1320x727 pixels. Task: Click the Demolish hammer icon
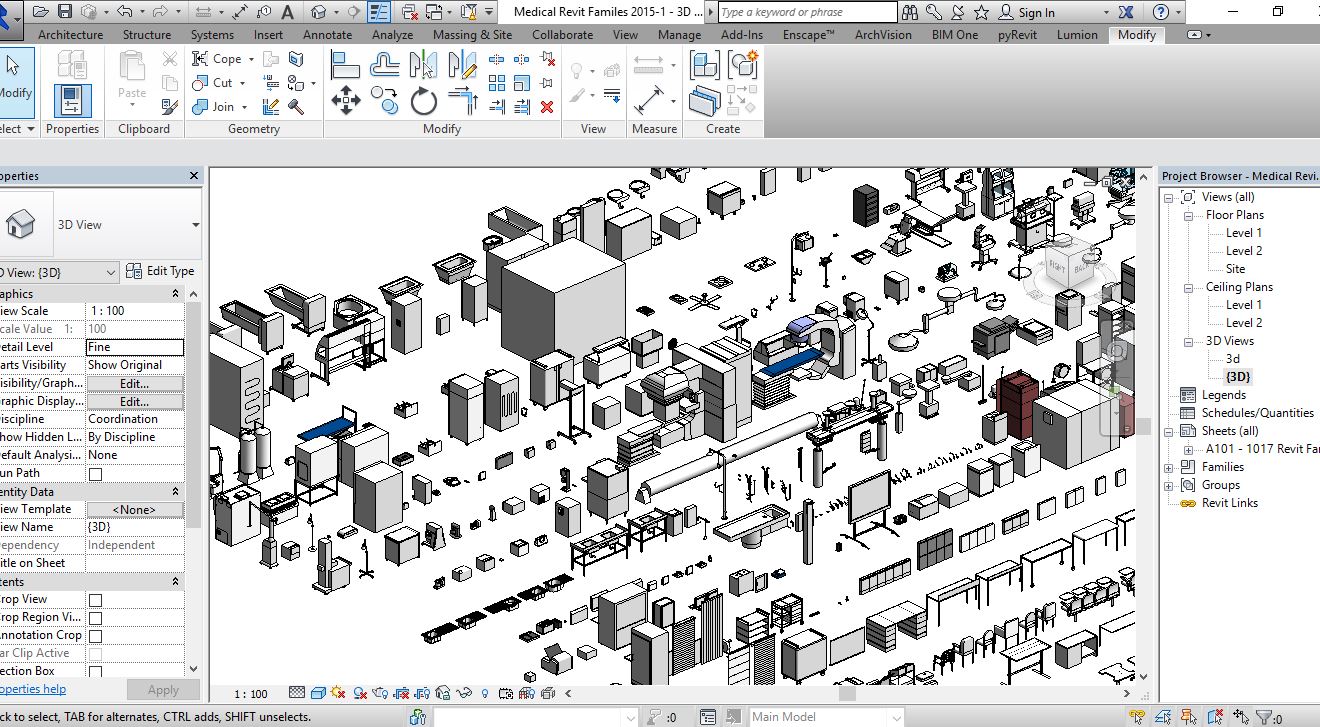coord(296,107)
